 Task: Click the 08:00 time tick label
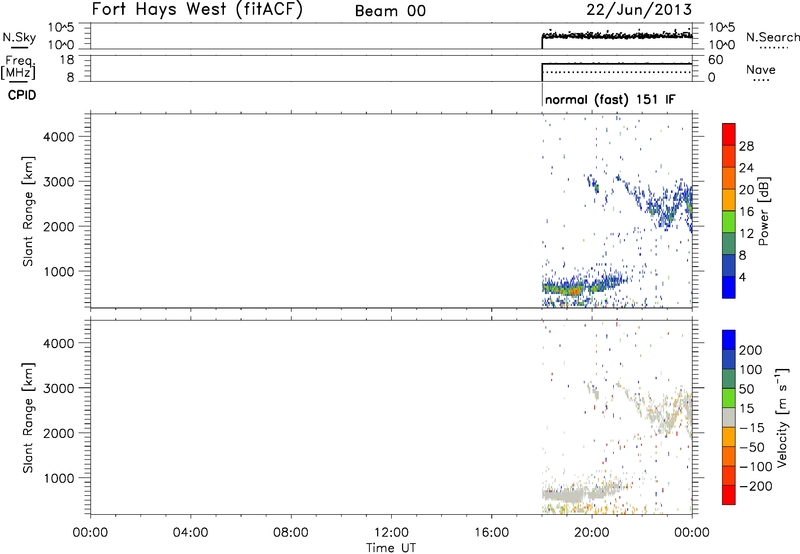click(291, 533)
